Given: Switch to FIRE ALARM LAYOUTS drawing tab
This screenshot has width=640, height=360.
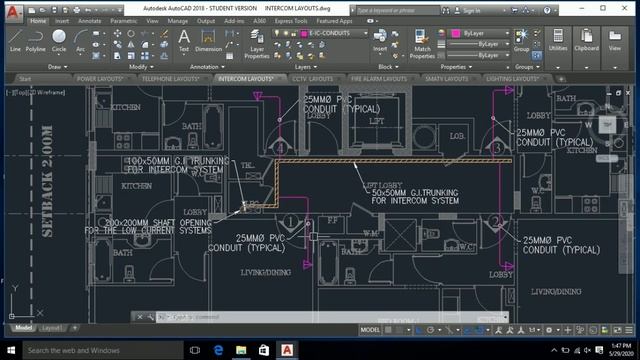Looking at the screenshot, I should point(379,79).
